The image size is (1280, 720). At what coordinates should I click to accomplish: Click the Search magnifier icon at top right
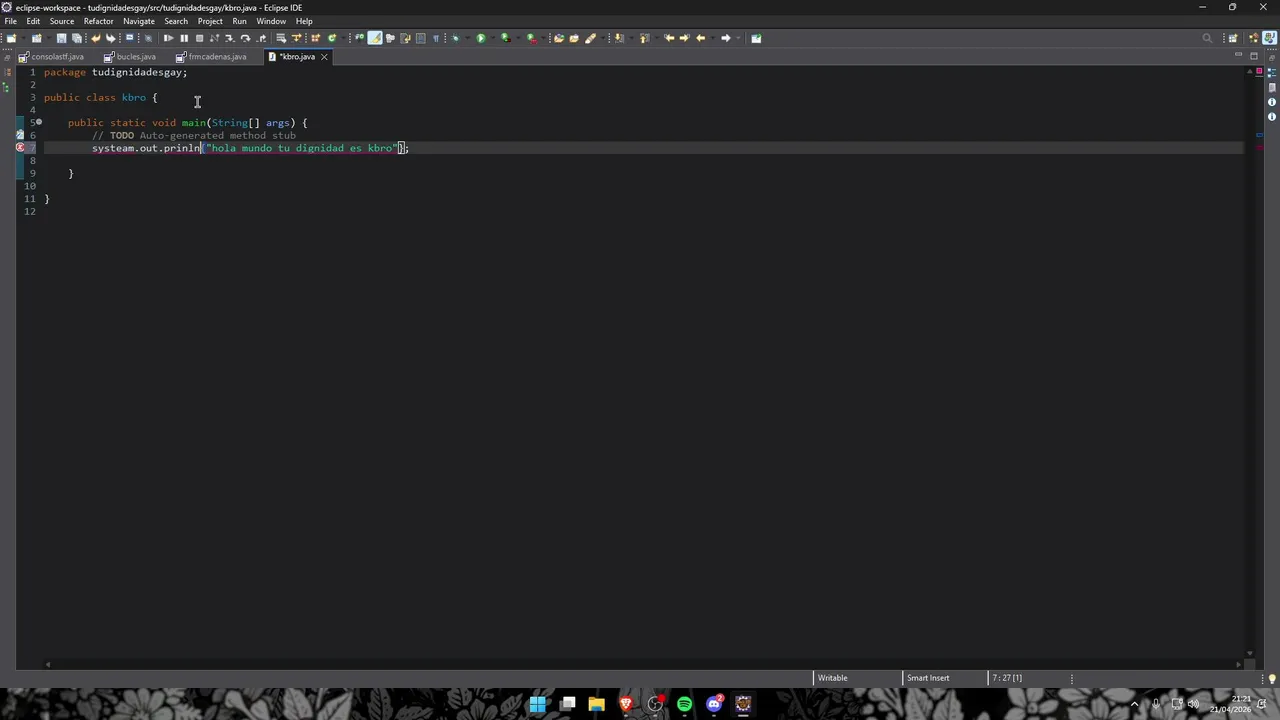pyautogui.click(x=1207, y=38)
